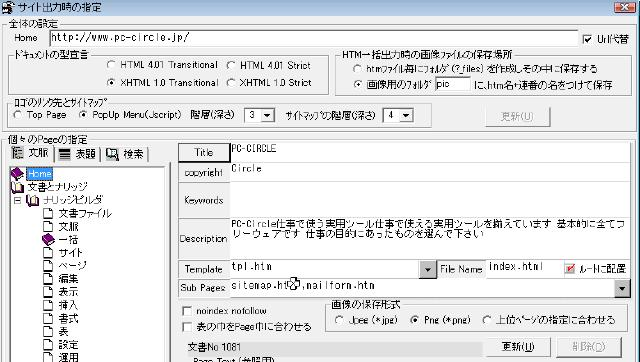
Task: Select Png (*.png) image format
Action: pos(415,320)
